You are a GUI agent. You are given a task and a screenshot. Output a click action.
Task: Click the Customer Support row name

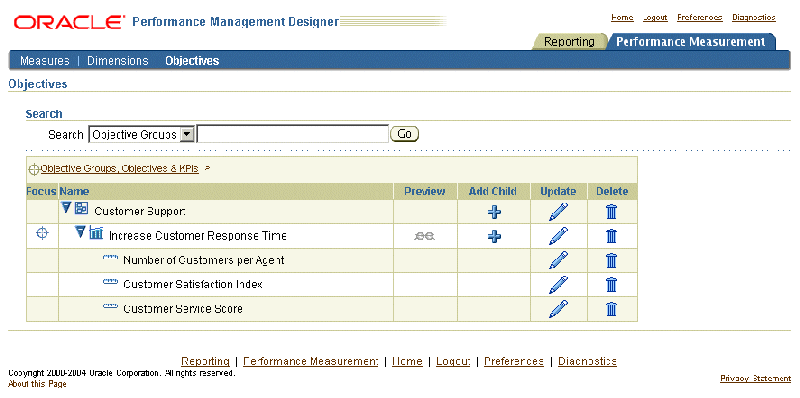tap(140, 211)
